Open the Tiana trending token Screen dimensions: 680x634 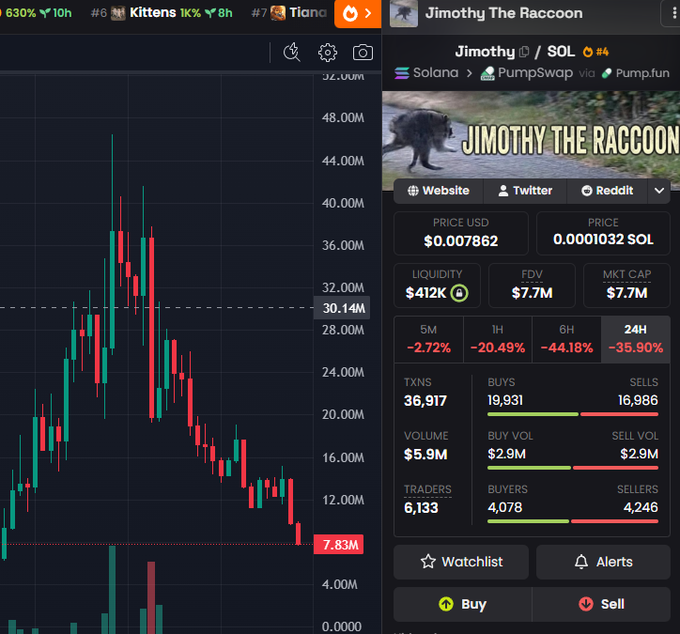(x=289, y=13)
